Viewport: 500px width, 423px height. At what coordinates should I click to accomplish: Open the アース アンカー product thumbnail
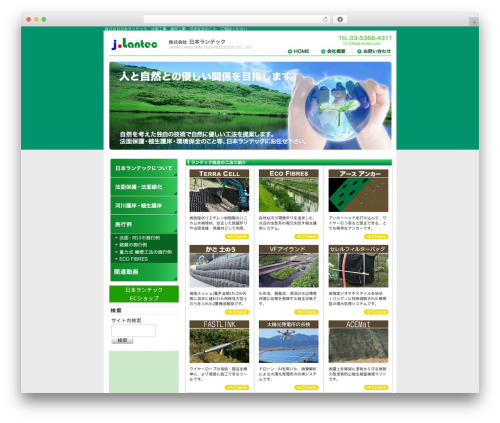358,191
